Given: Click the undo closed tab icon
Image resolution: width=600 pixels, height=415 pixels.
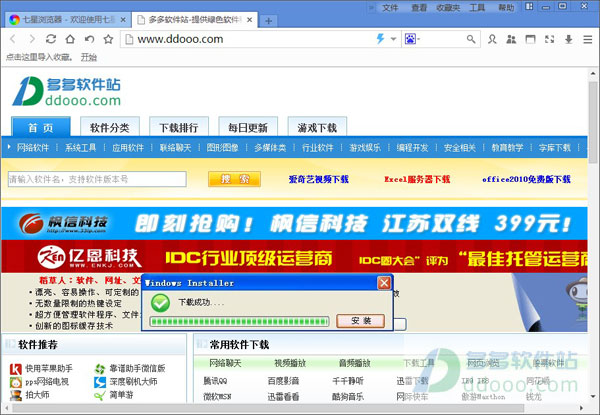Looking at the screenshot, I should click(x=89, y=39).
